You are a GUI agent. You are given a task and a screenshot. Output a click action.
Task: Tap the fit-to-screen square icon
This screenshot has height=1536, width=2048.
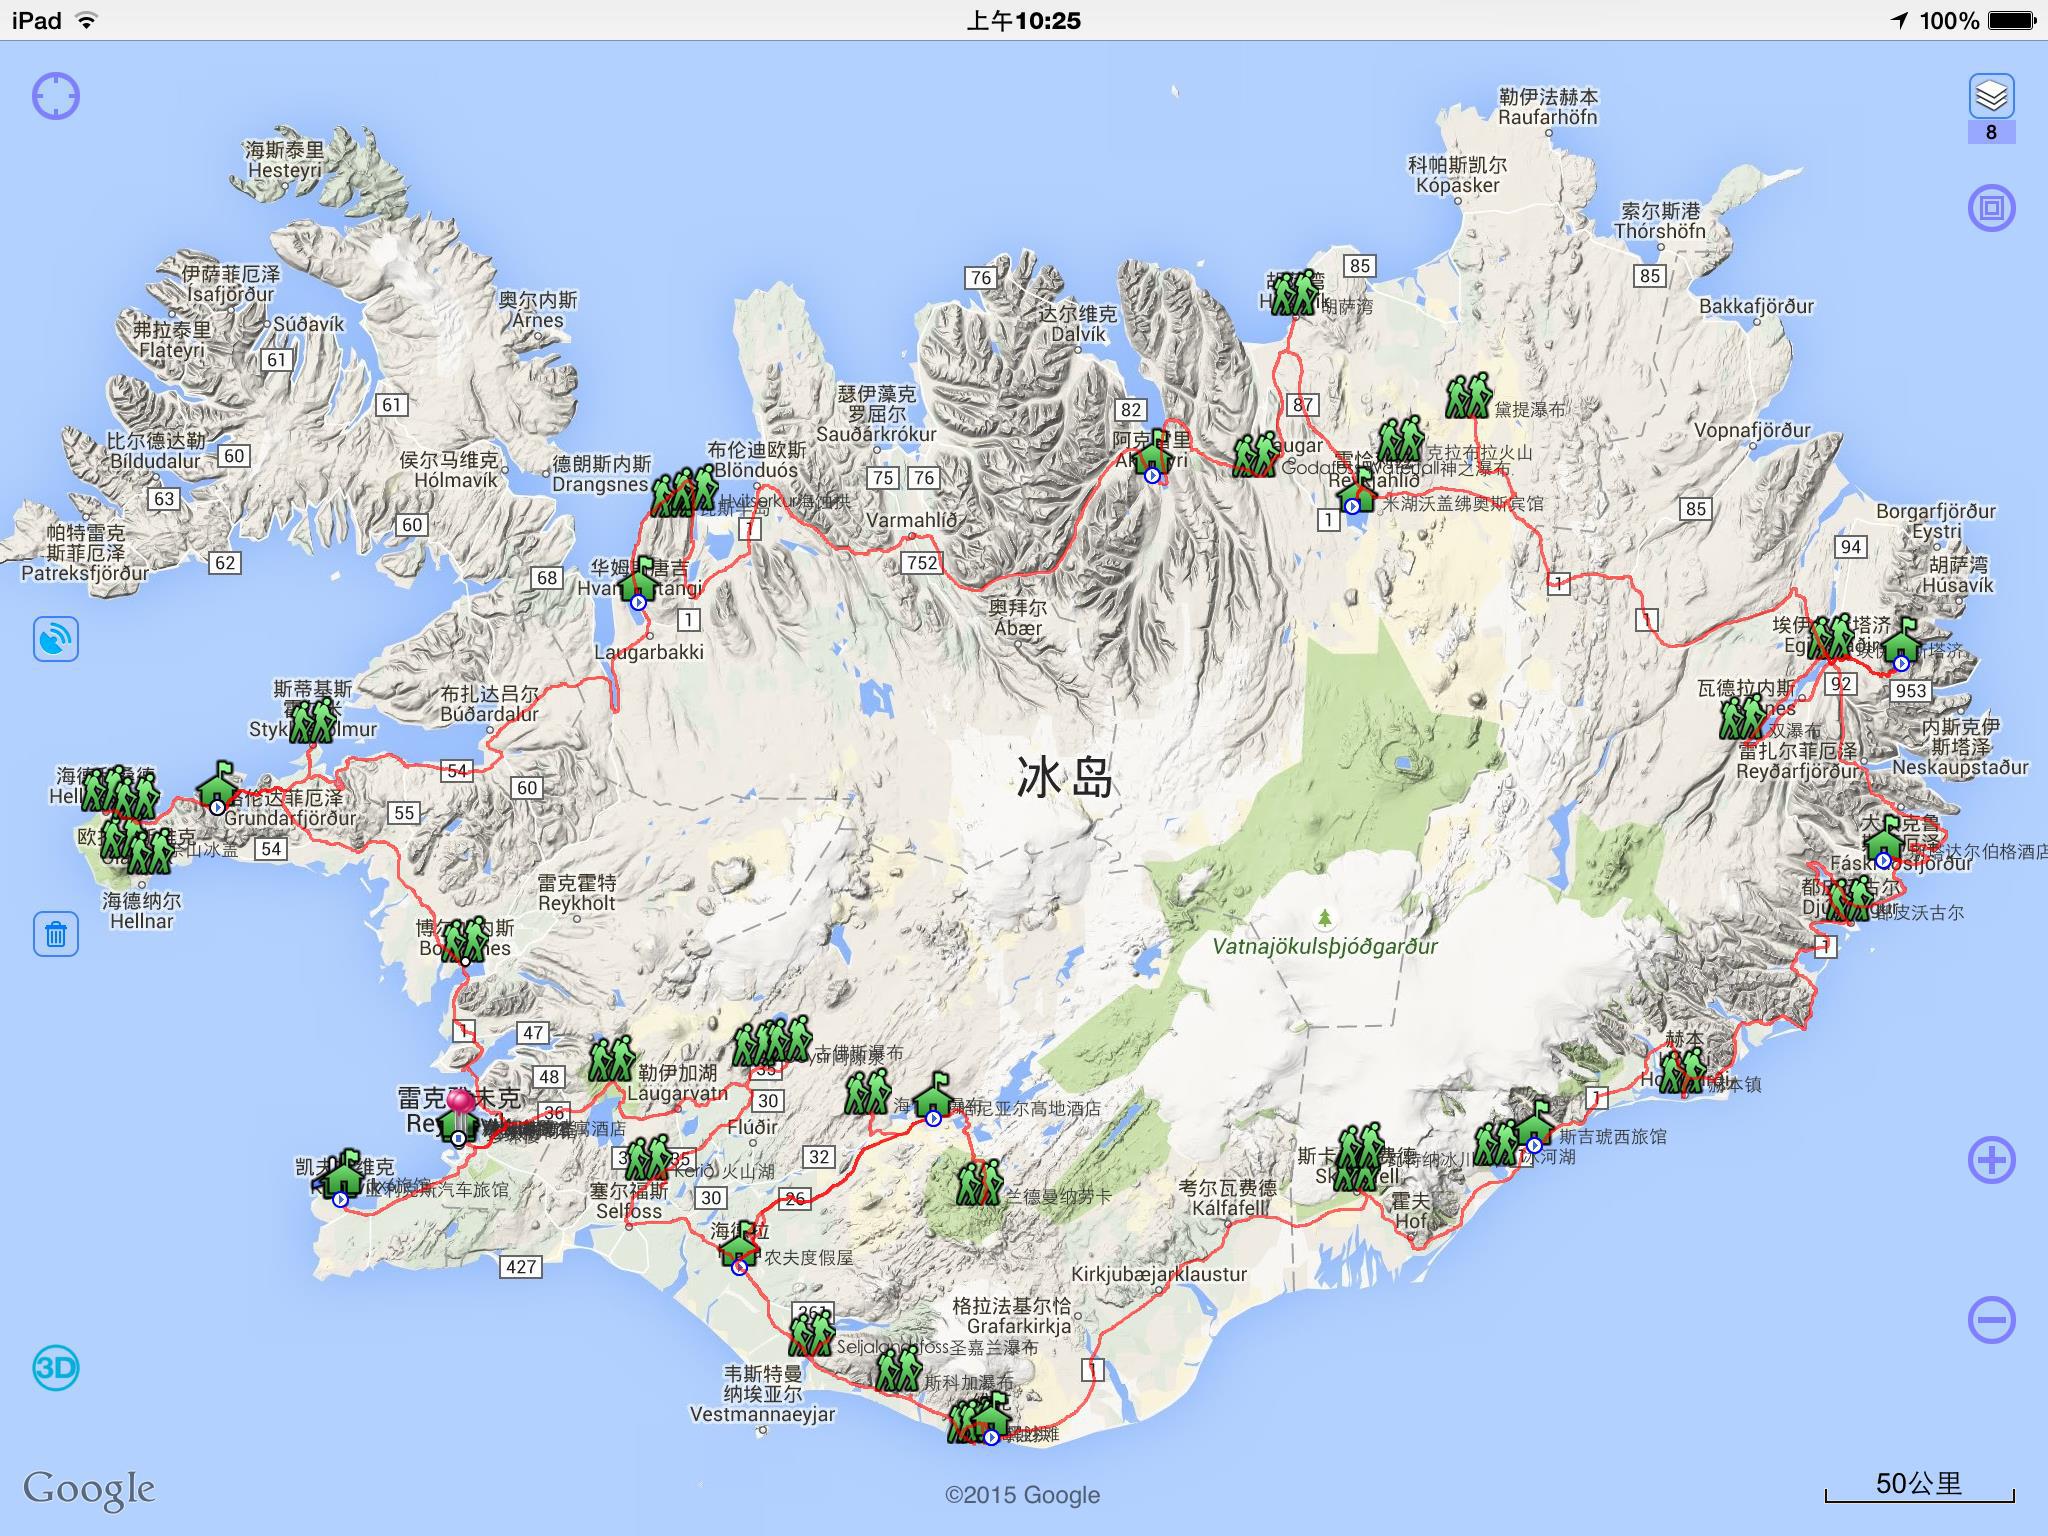1991,208
